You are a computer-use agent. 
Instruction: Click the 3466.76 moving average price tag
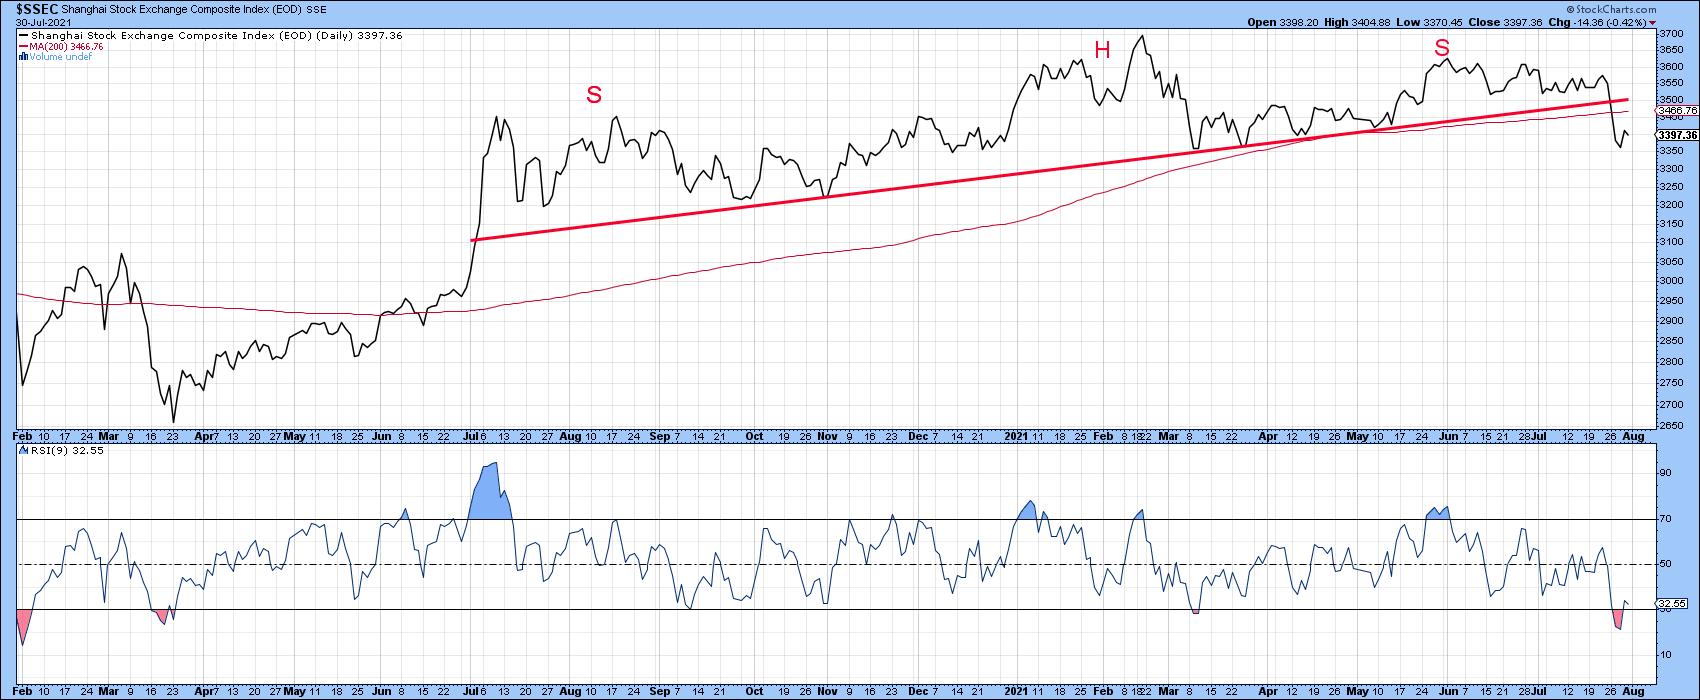[1676, 111]
